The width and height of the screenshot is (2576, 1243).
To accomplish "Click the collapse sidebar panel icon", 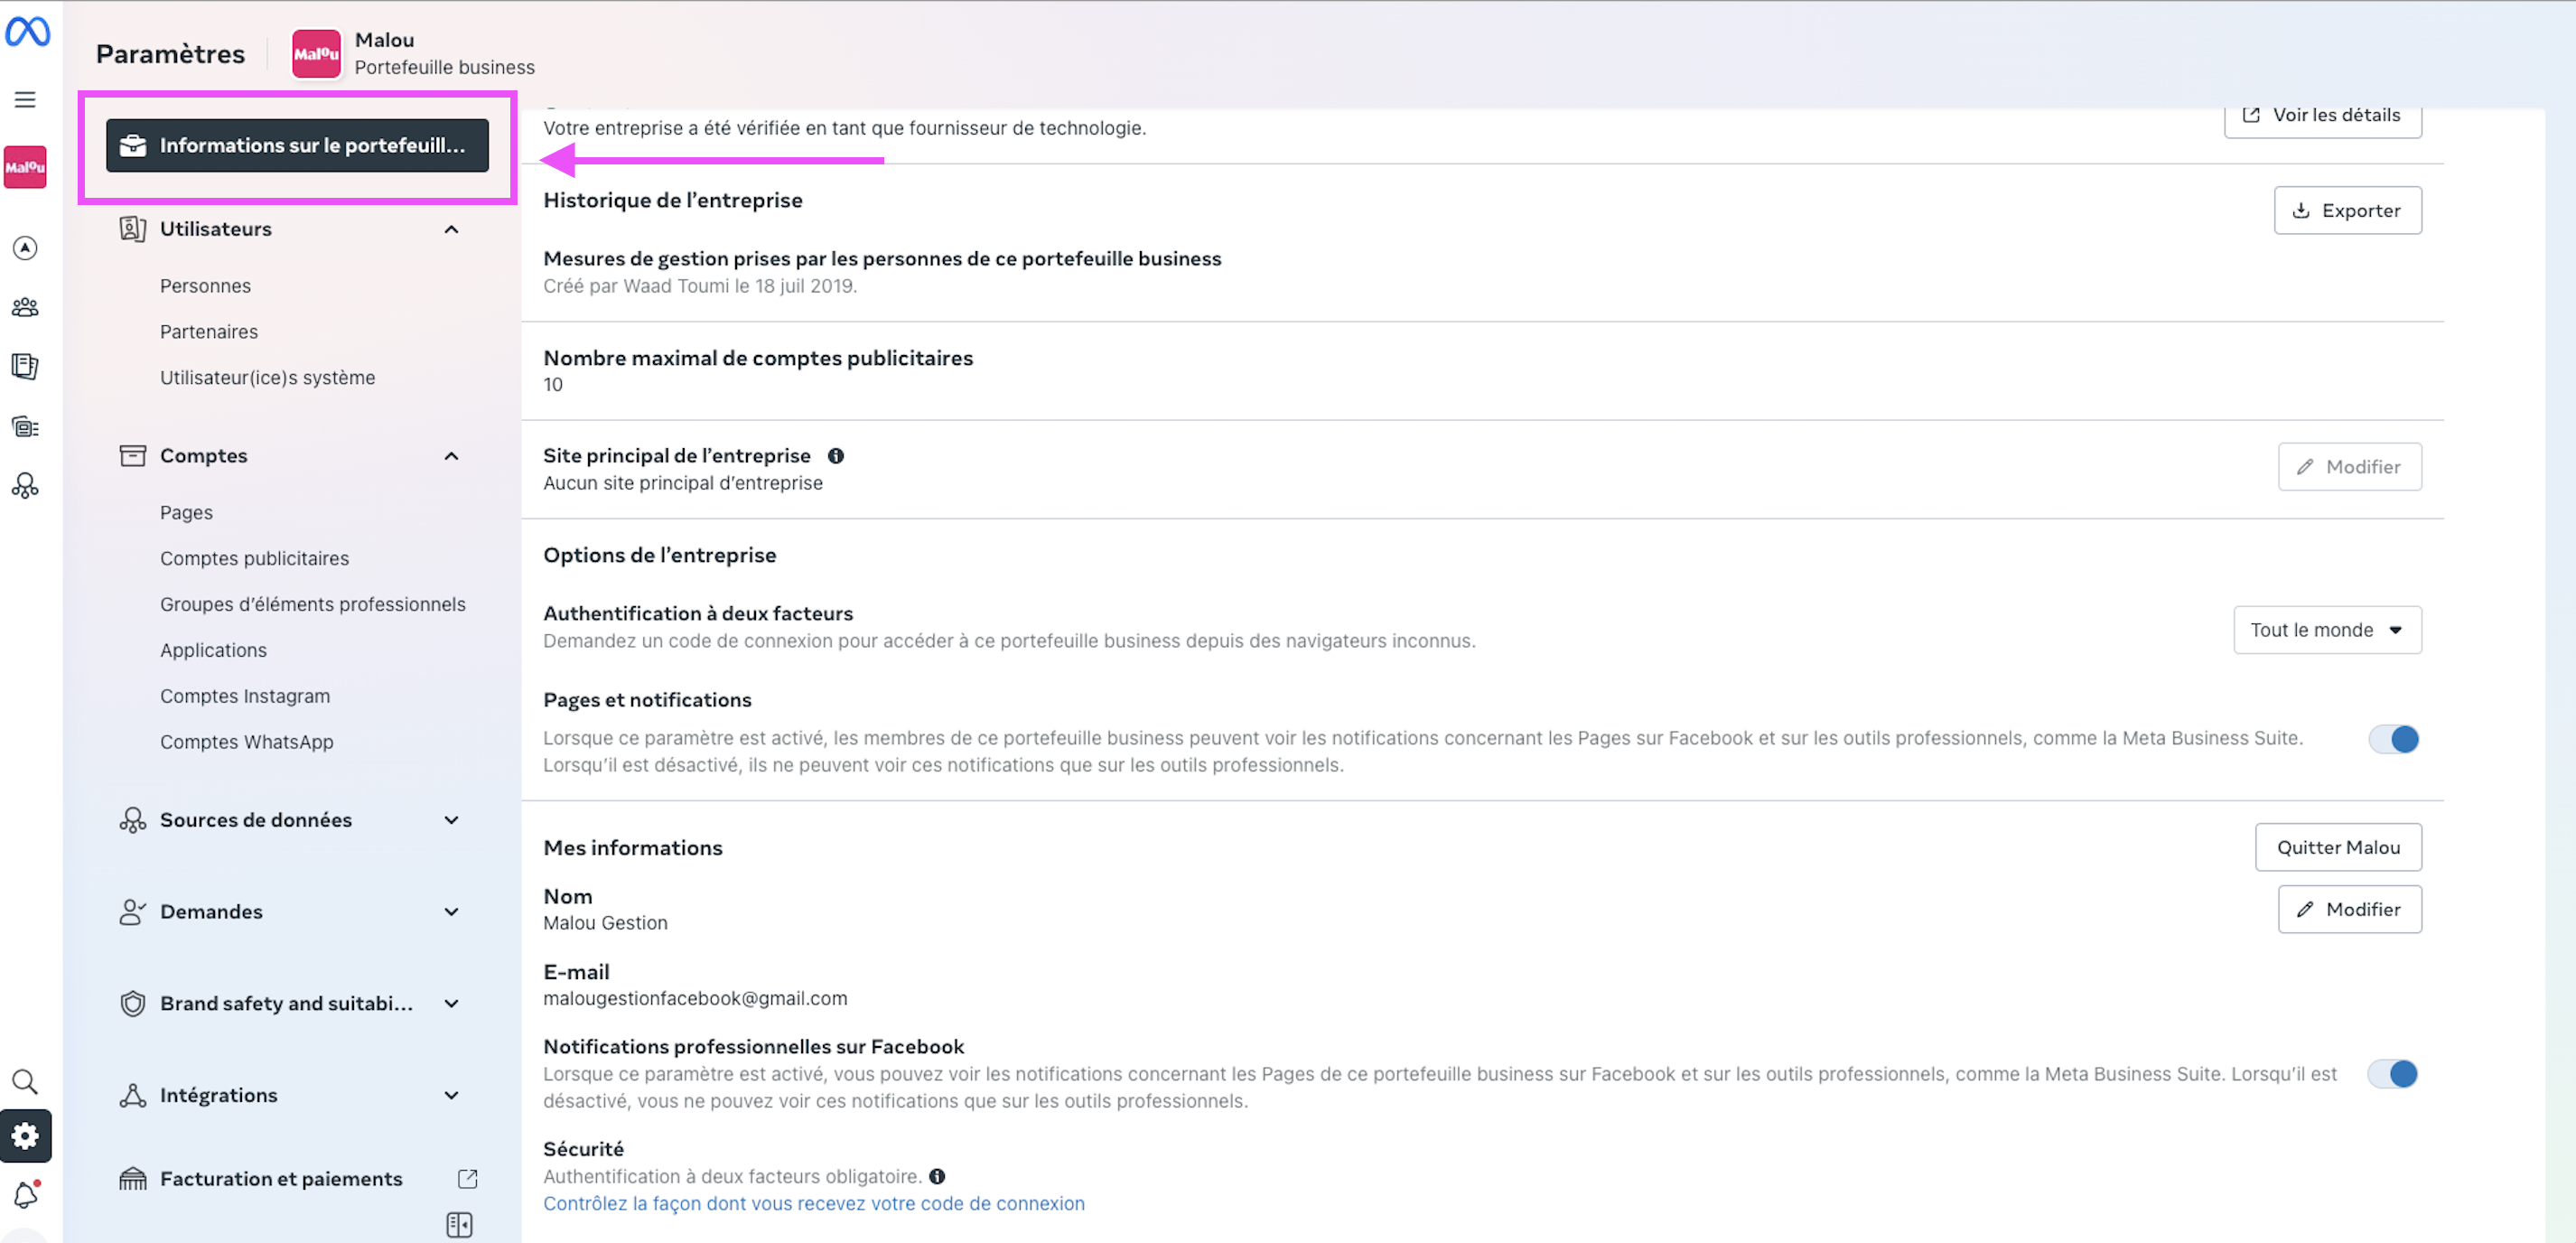I will [x=459, y=1224].
